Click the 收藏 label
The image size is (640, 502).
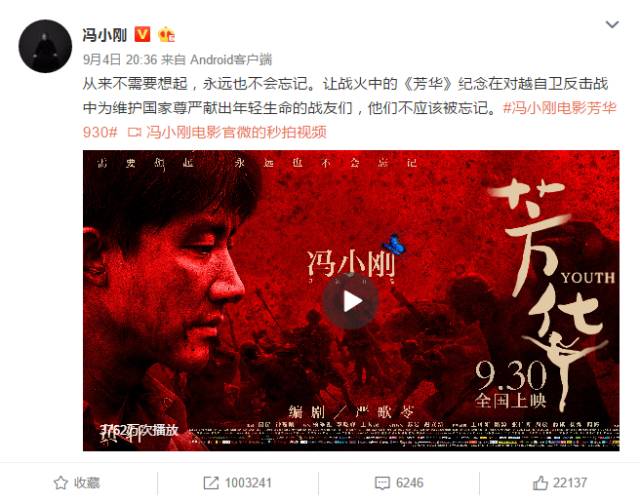click(x=87, y=483)
